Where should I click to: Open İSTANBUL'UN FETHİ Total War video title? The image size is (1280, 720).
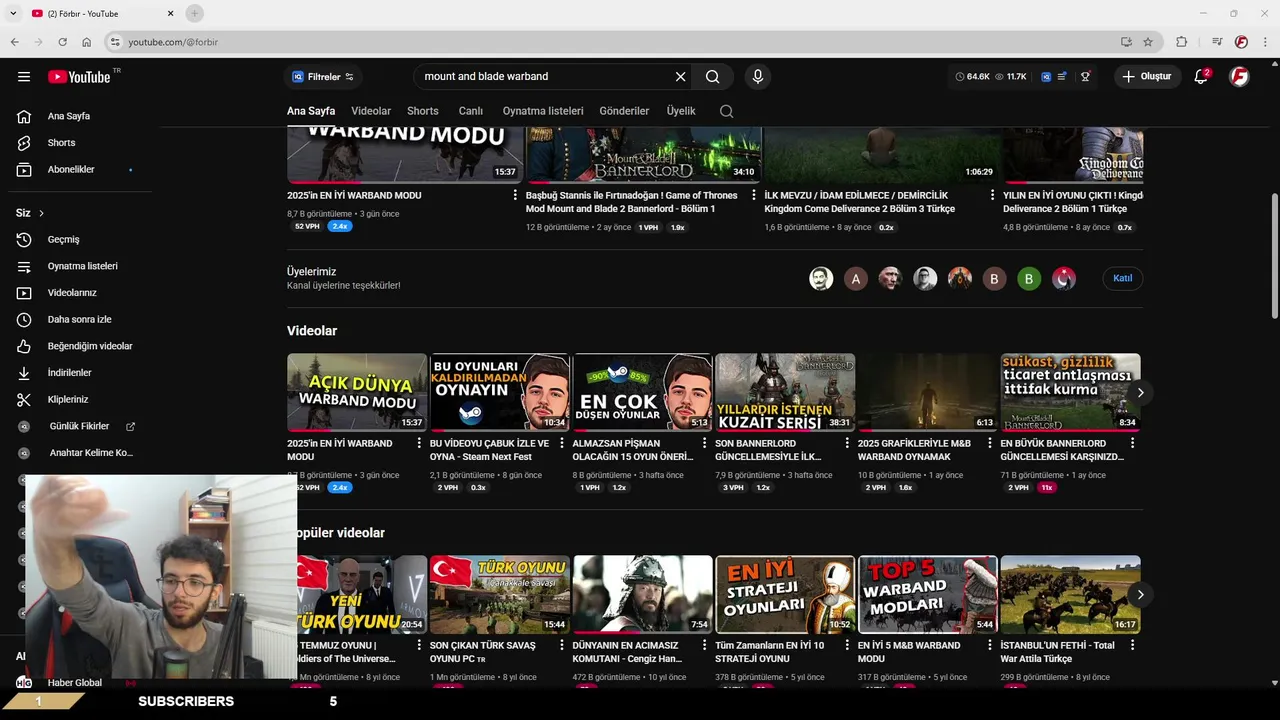pos(1058,652)
